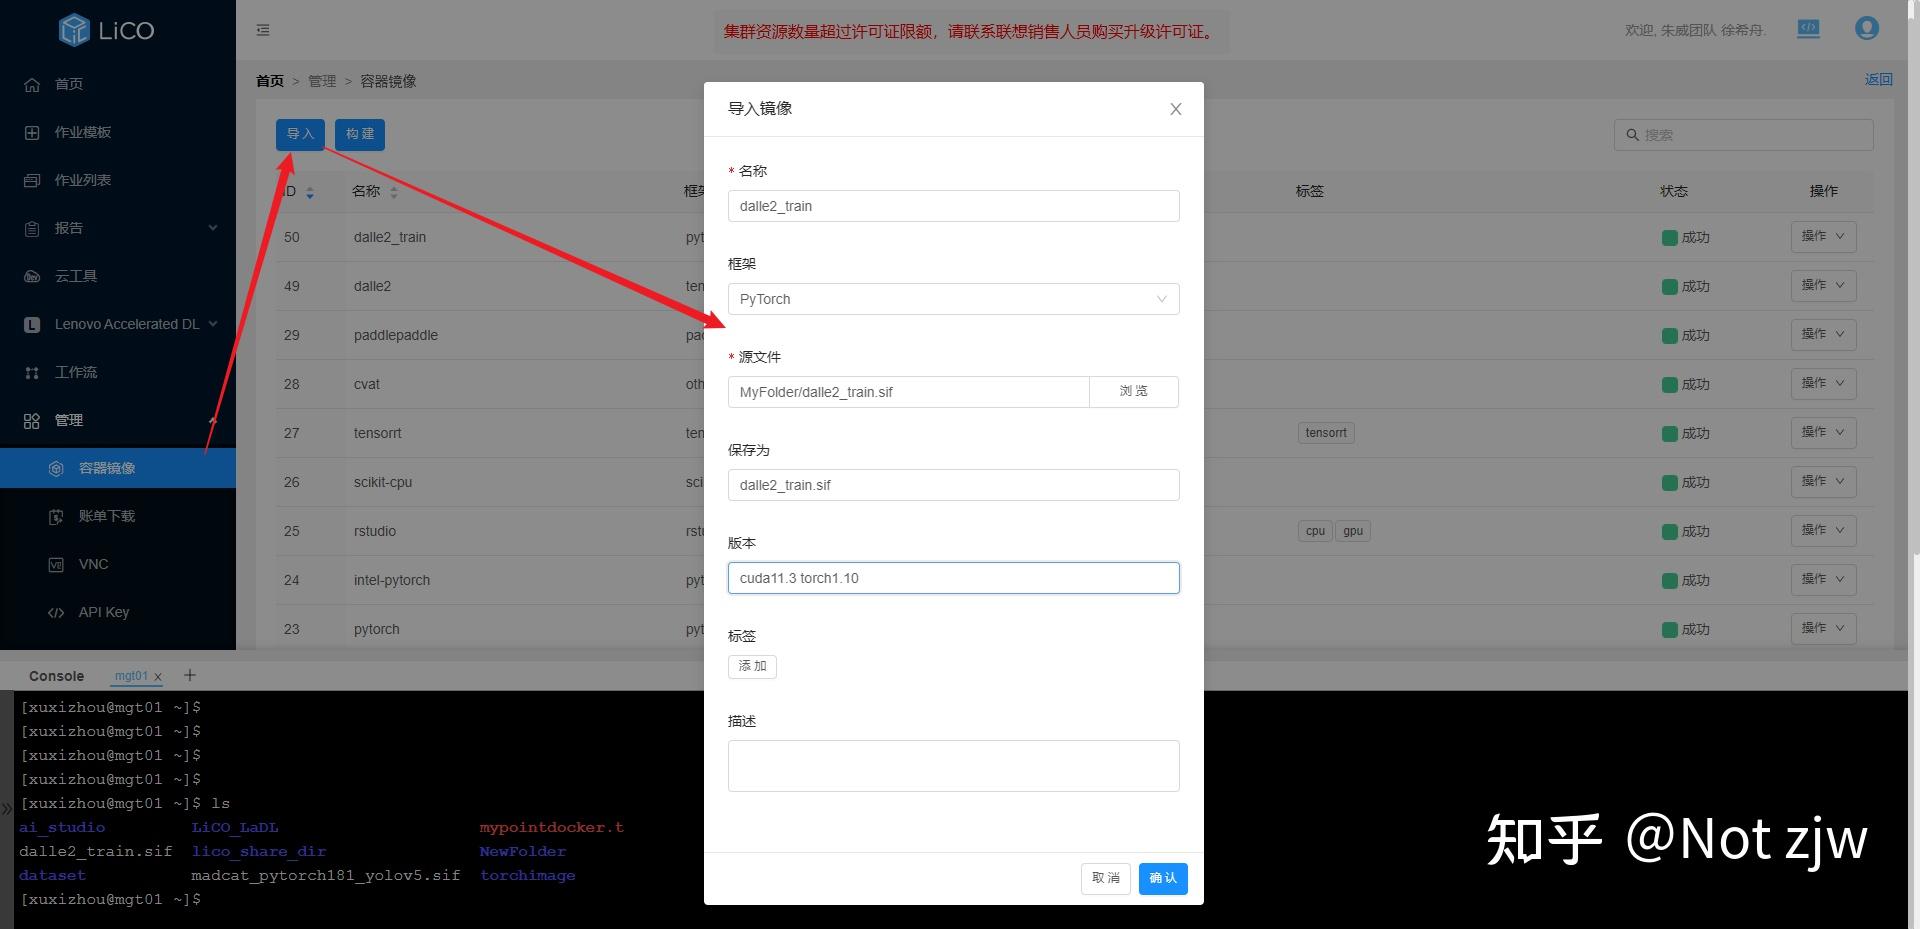Viewport: 1920px width, 929px height.
Task: Open 云工具 in the sidebar
Action: [118, 276]
